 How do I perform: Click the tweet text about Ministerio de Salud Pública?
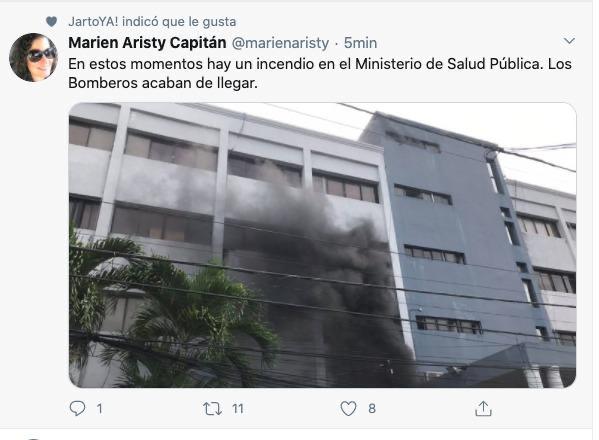click(x=320, y=73)
